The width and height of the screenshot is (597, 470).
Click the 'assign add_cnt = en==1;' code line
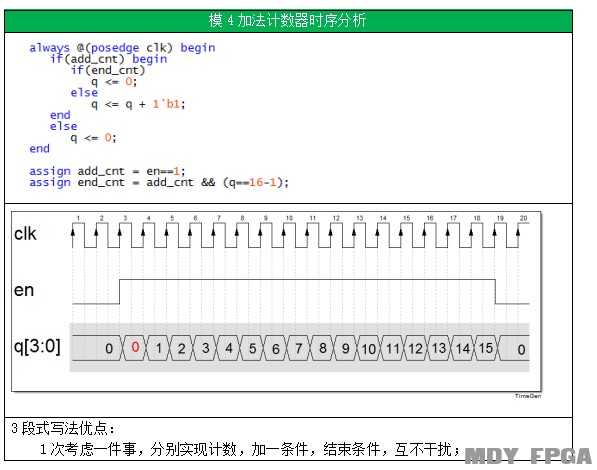(x=107, y=171)
